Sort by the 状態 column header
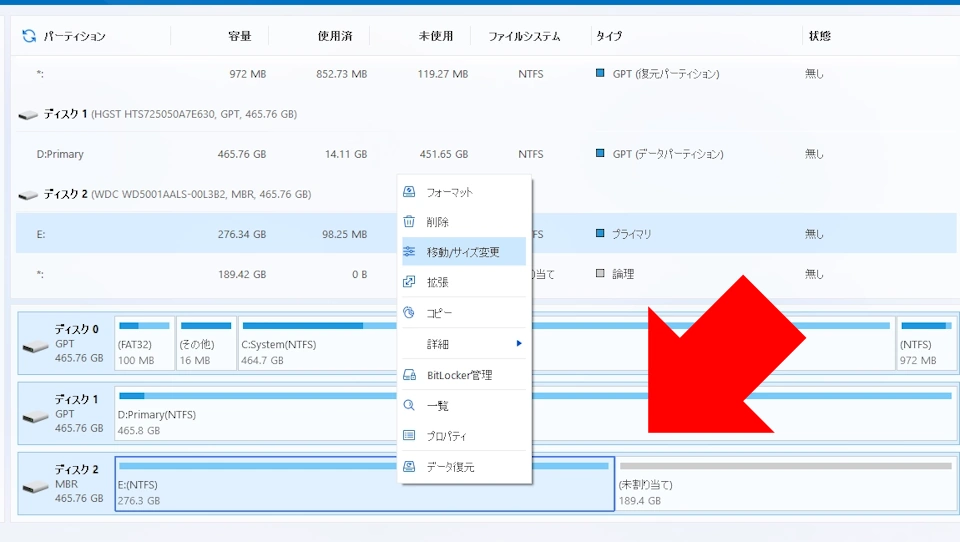The image size is (960, 542). (820, 36)
